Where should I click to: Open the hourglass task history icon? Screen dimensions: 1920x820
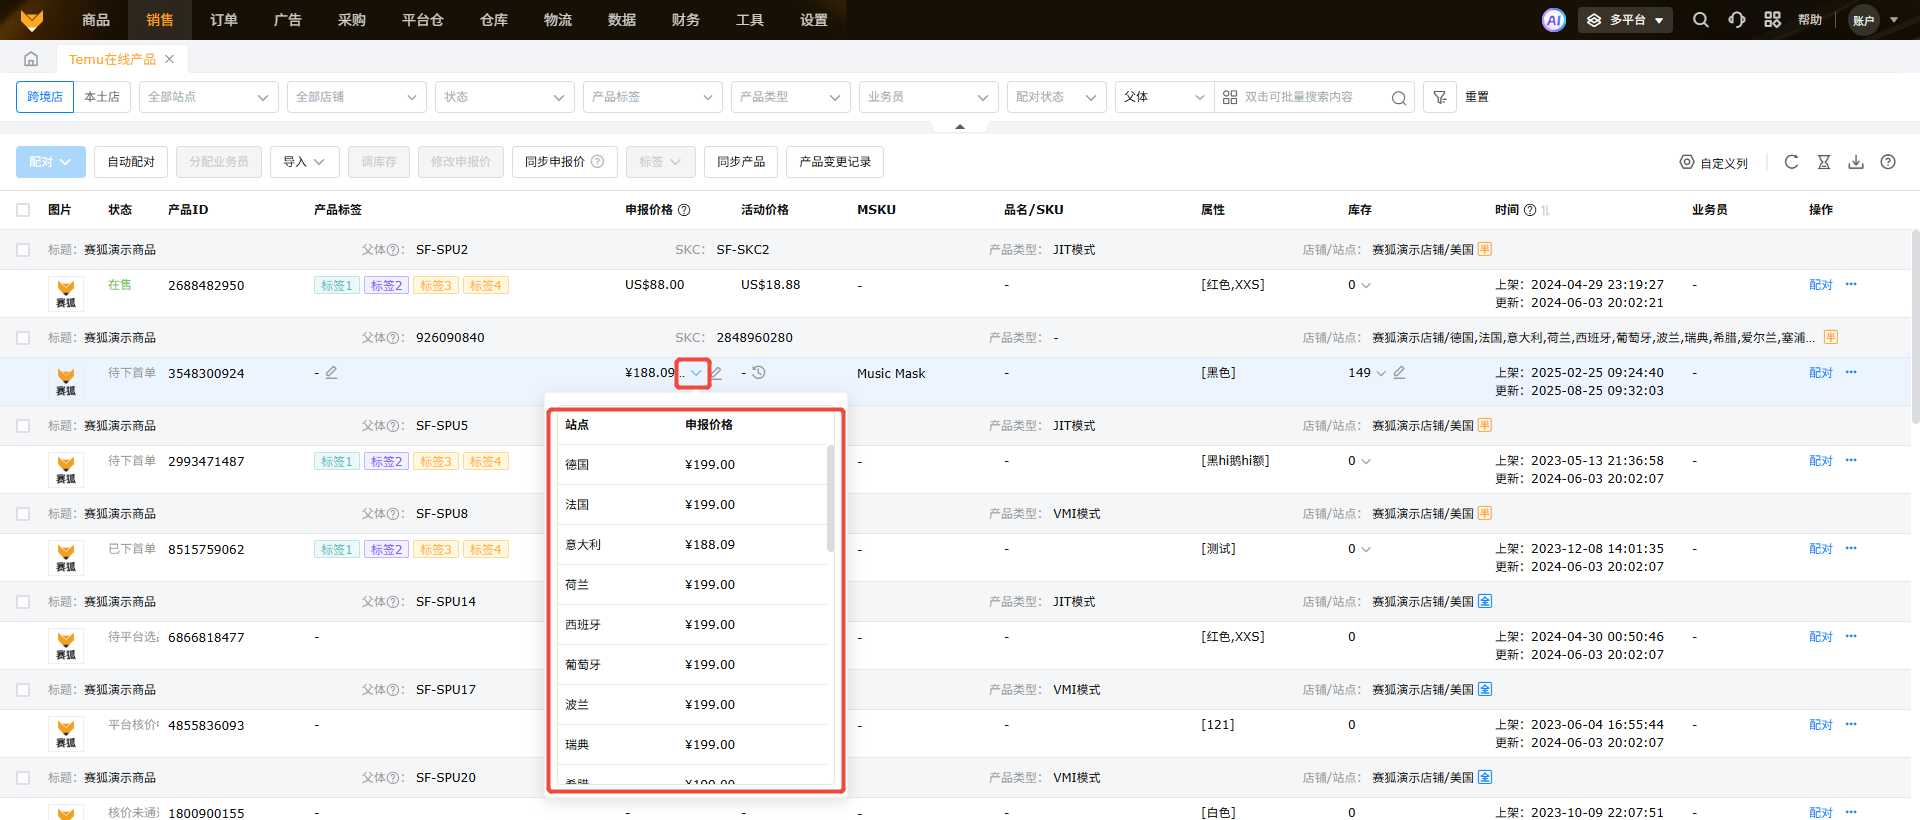click(1824, 162)
